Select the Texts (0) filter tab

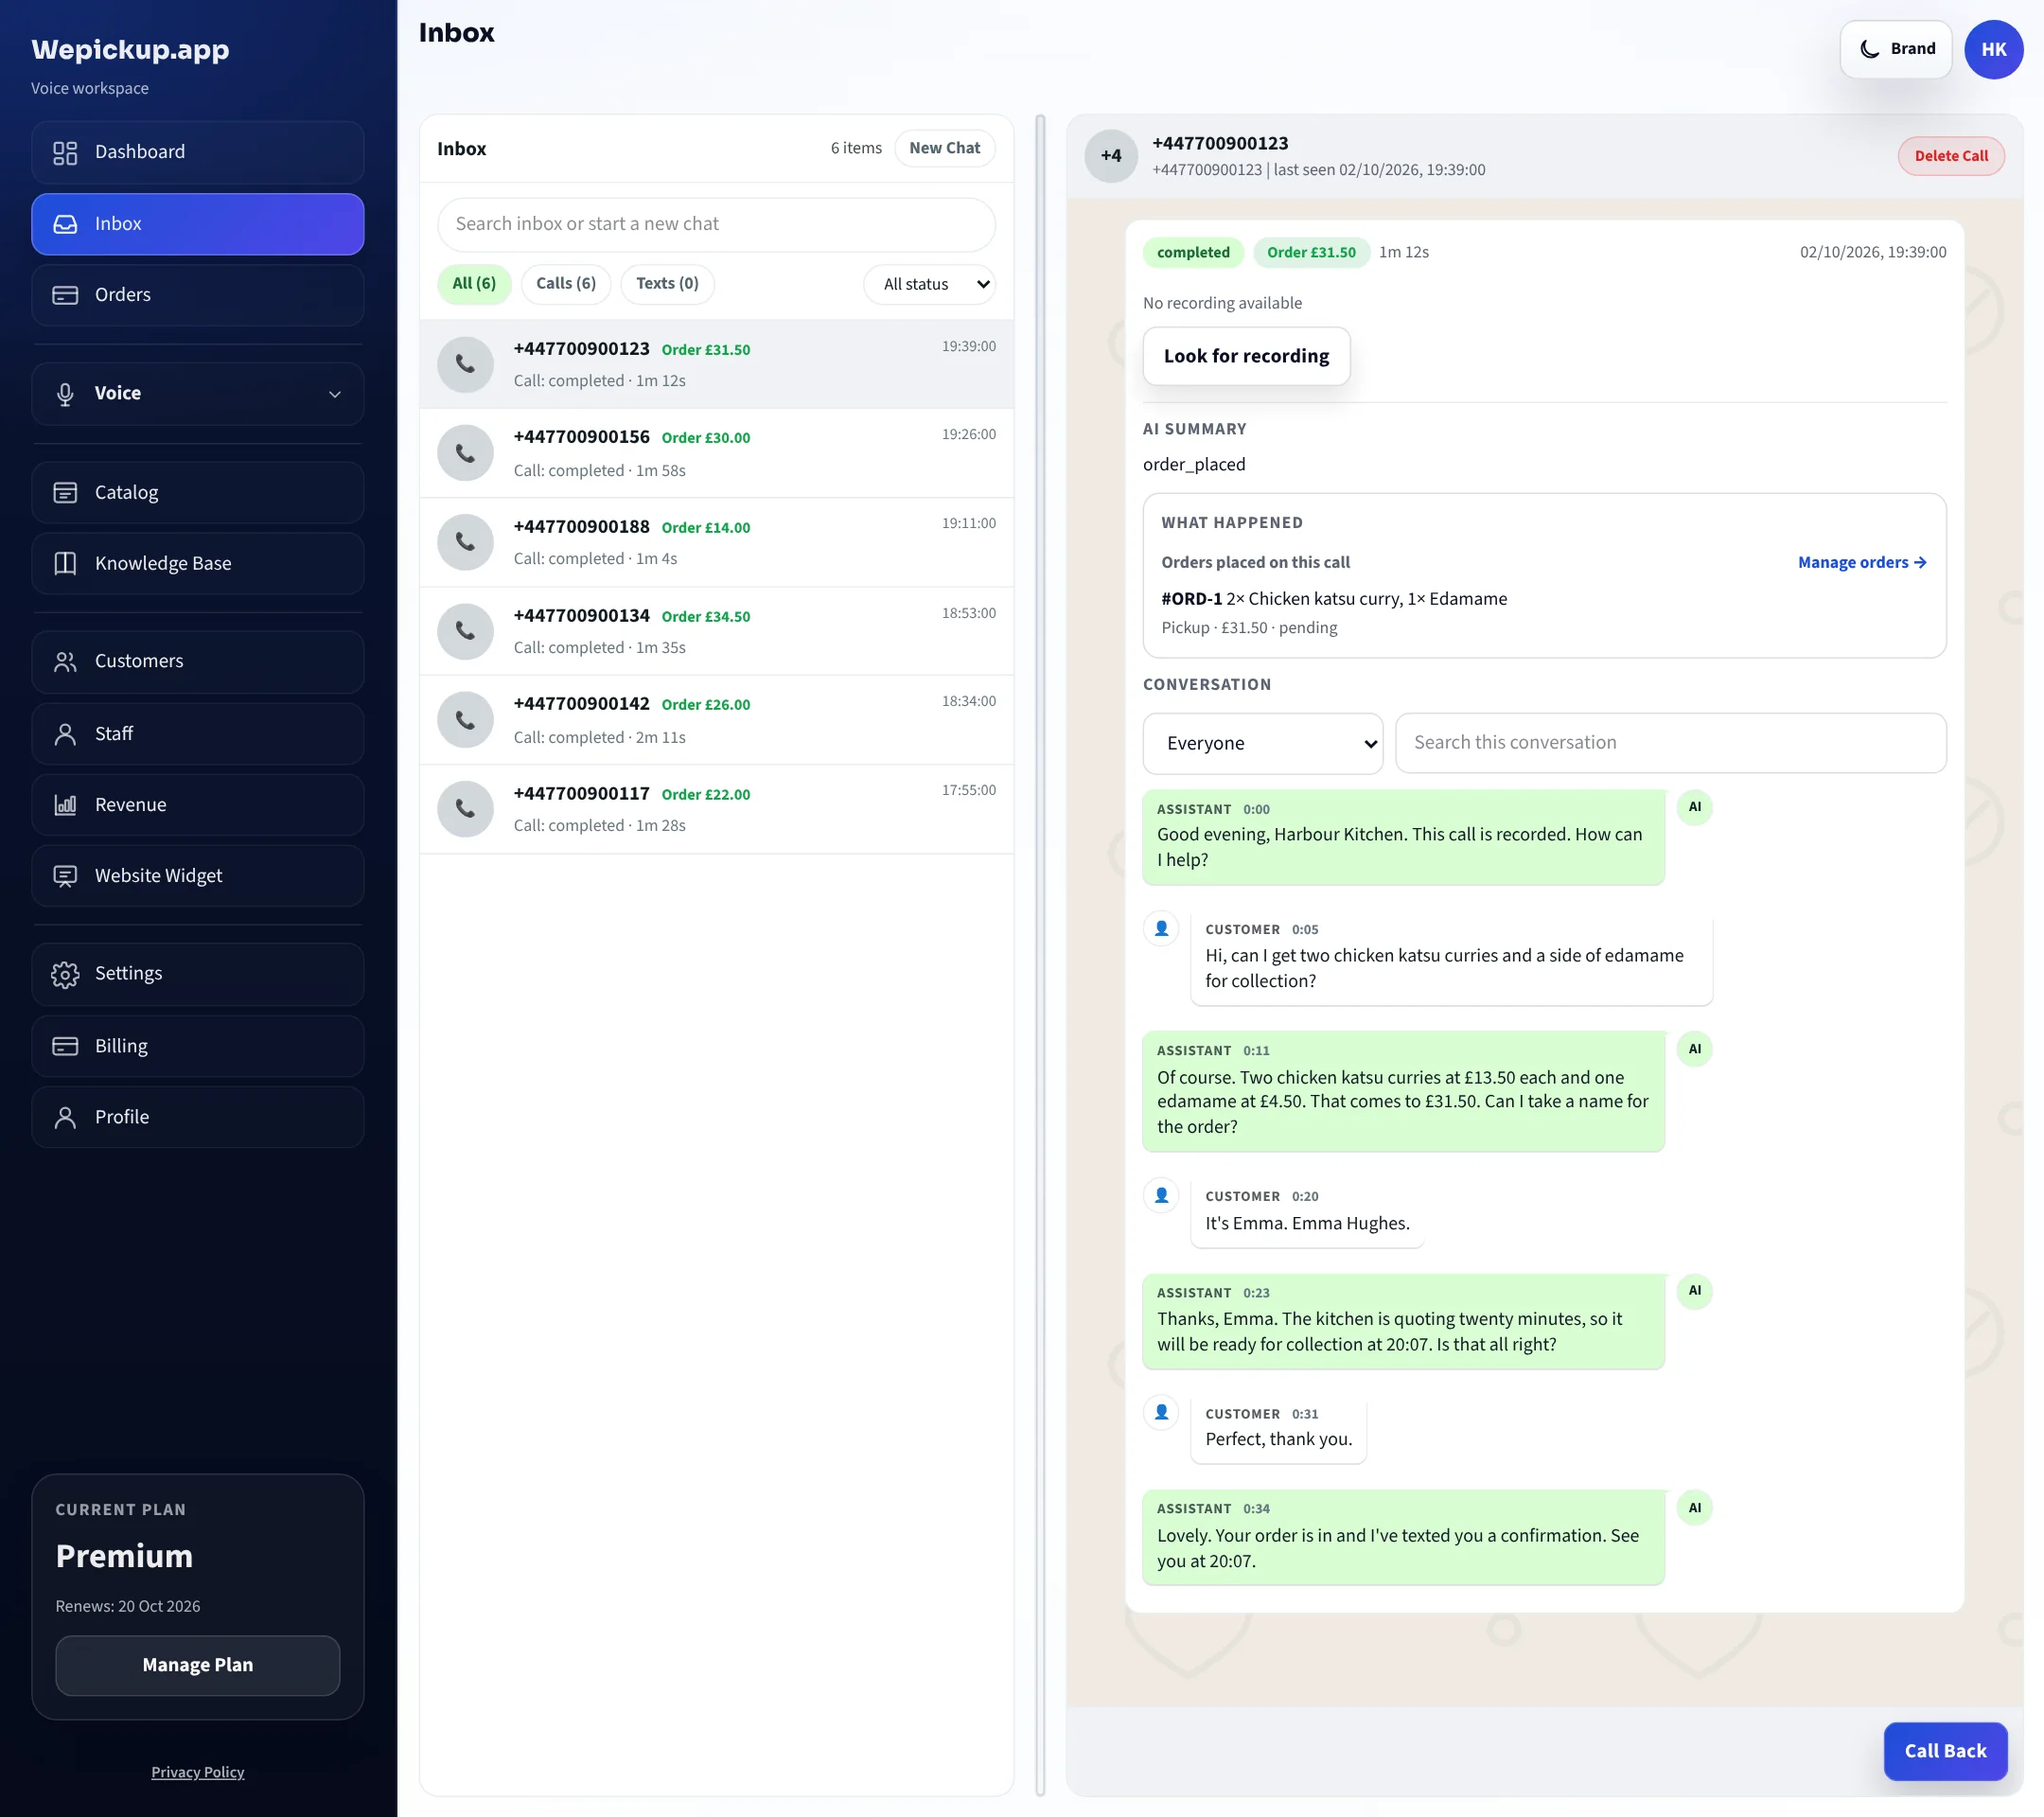pyautogui.click(x=667, y=284)
